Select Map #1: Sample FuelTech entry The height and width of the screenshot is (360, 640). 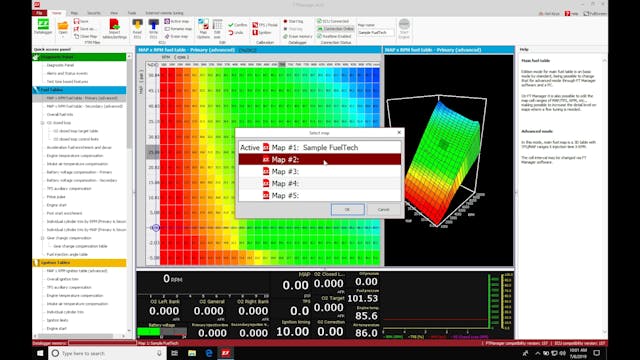[x=320, y=147]
